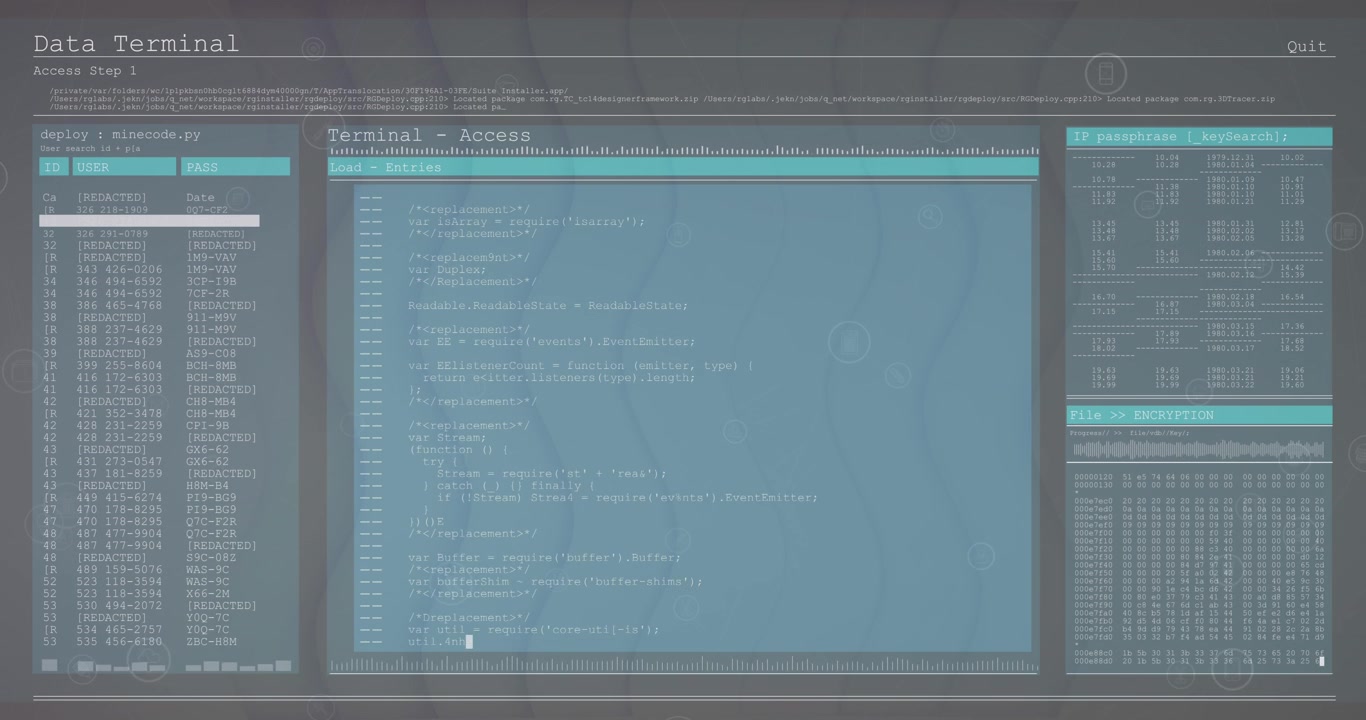Click date entry 1980.03.22

point(1229,385)
